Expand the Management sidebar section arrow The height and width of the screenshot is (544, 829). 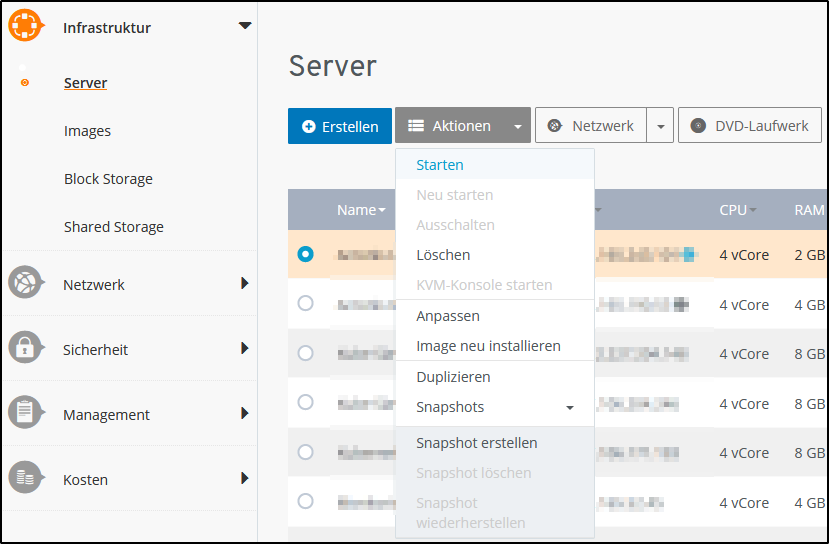(x=245, y=413)
